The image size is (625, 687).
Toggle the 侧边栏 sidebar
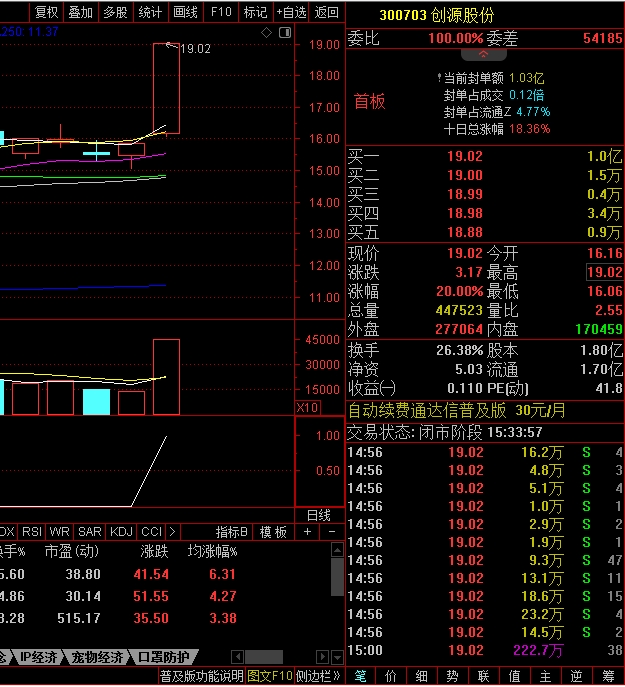[x=318, y=676]
